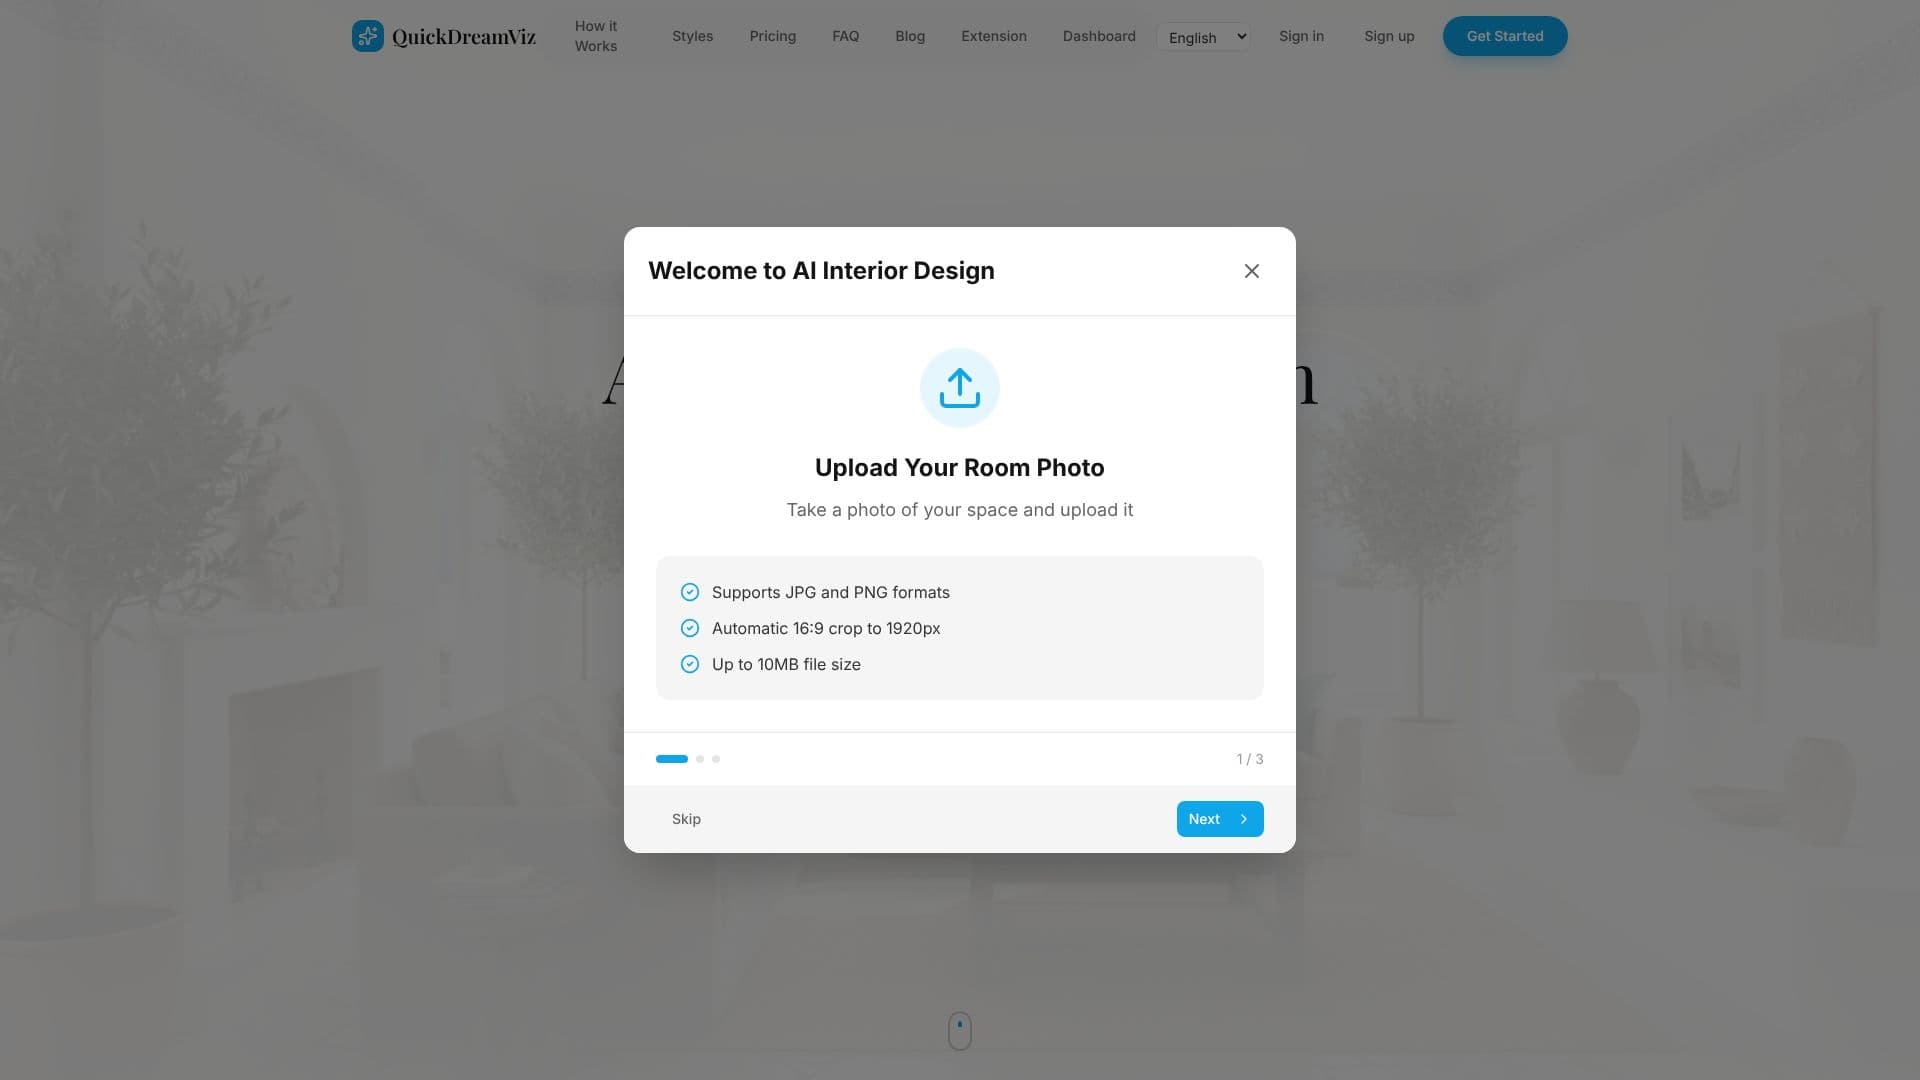
Task: Click the check icon beside JPG and PNG formats
Action: coord(690,592)
